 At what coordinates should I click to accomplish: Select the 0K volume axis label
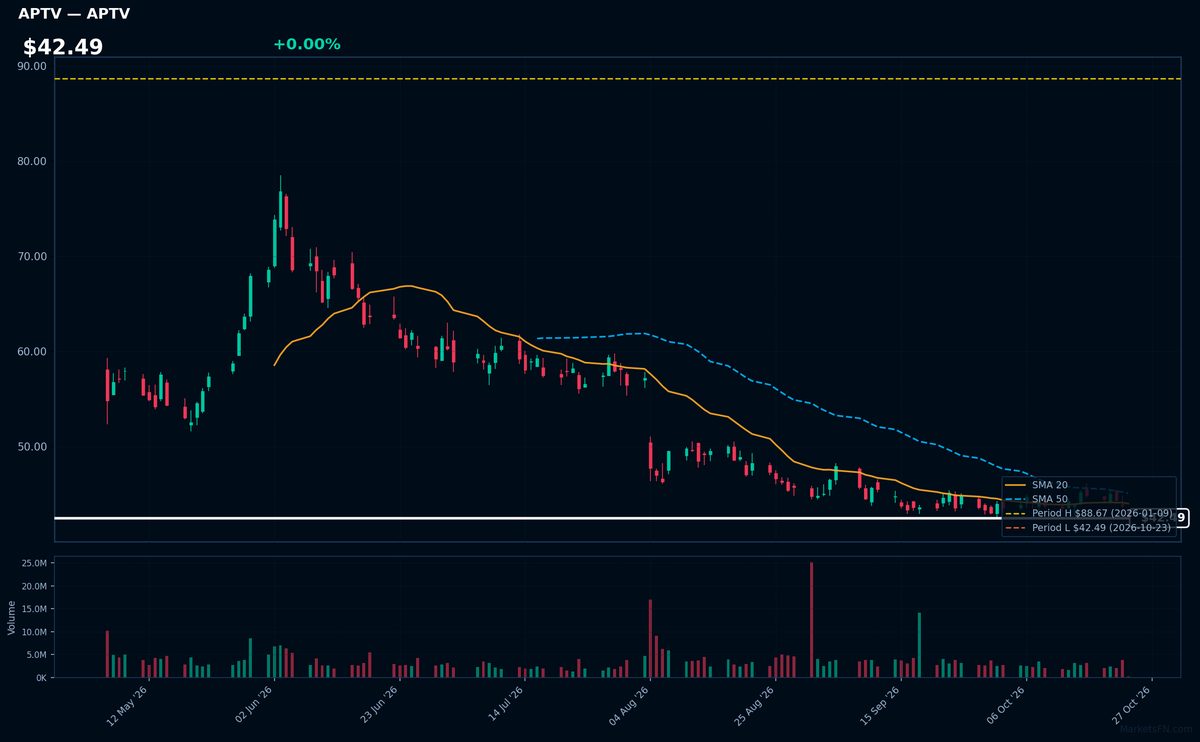pos(41,678)
